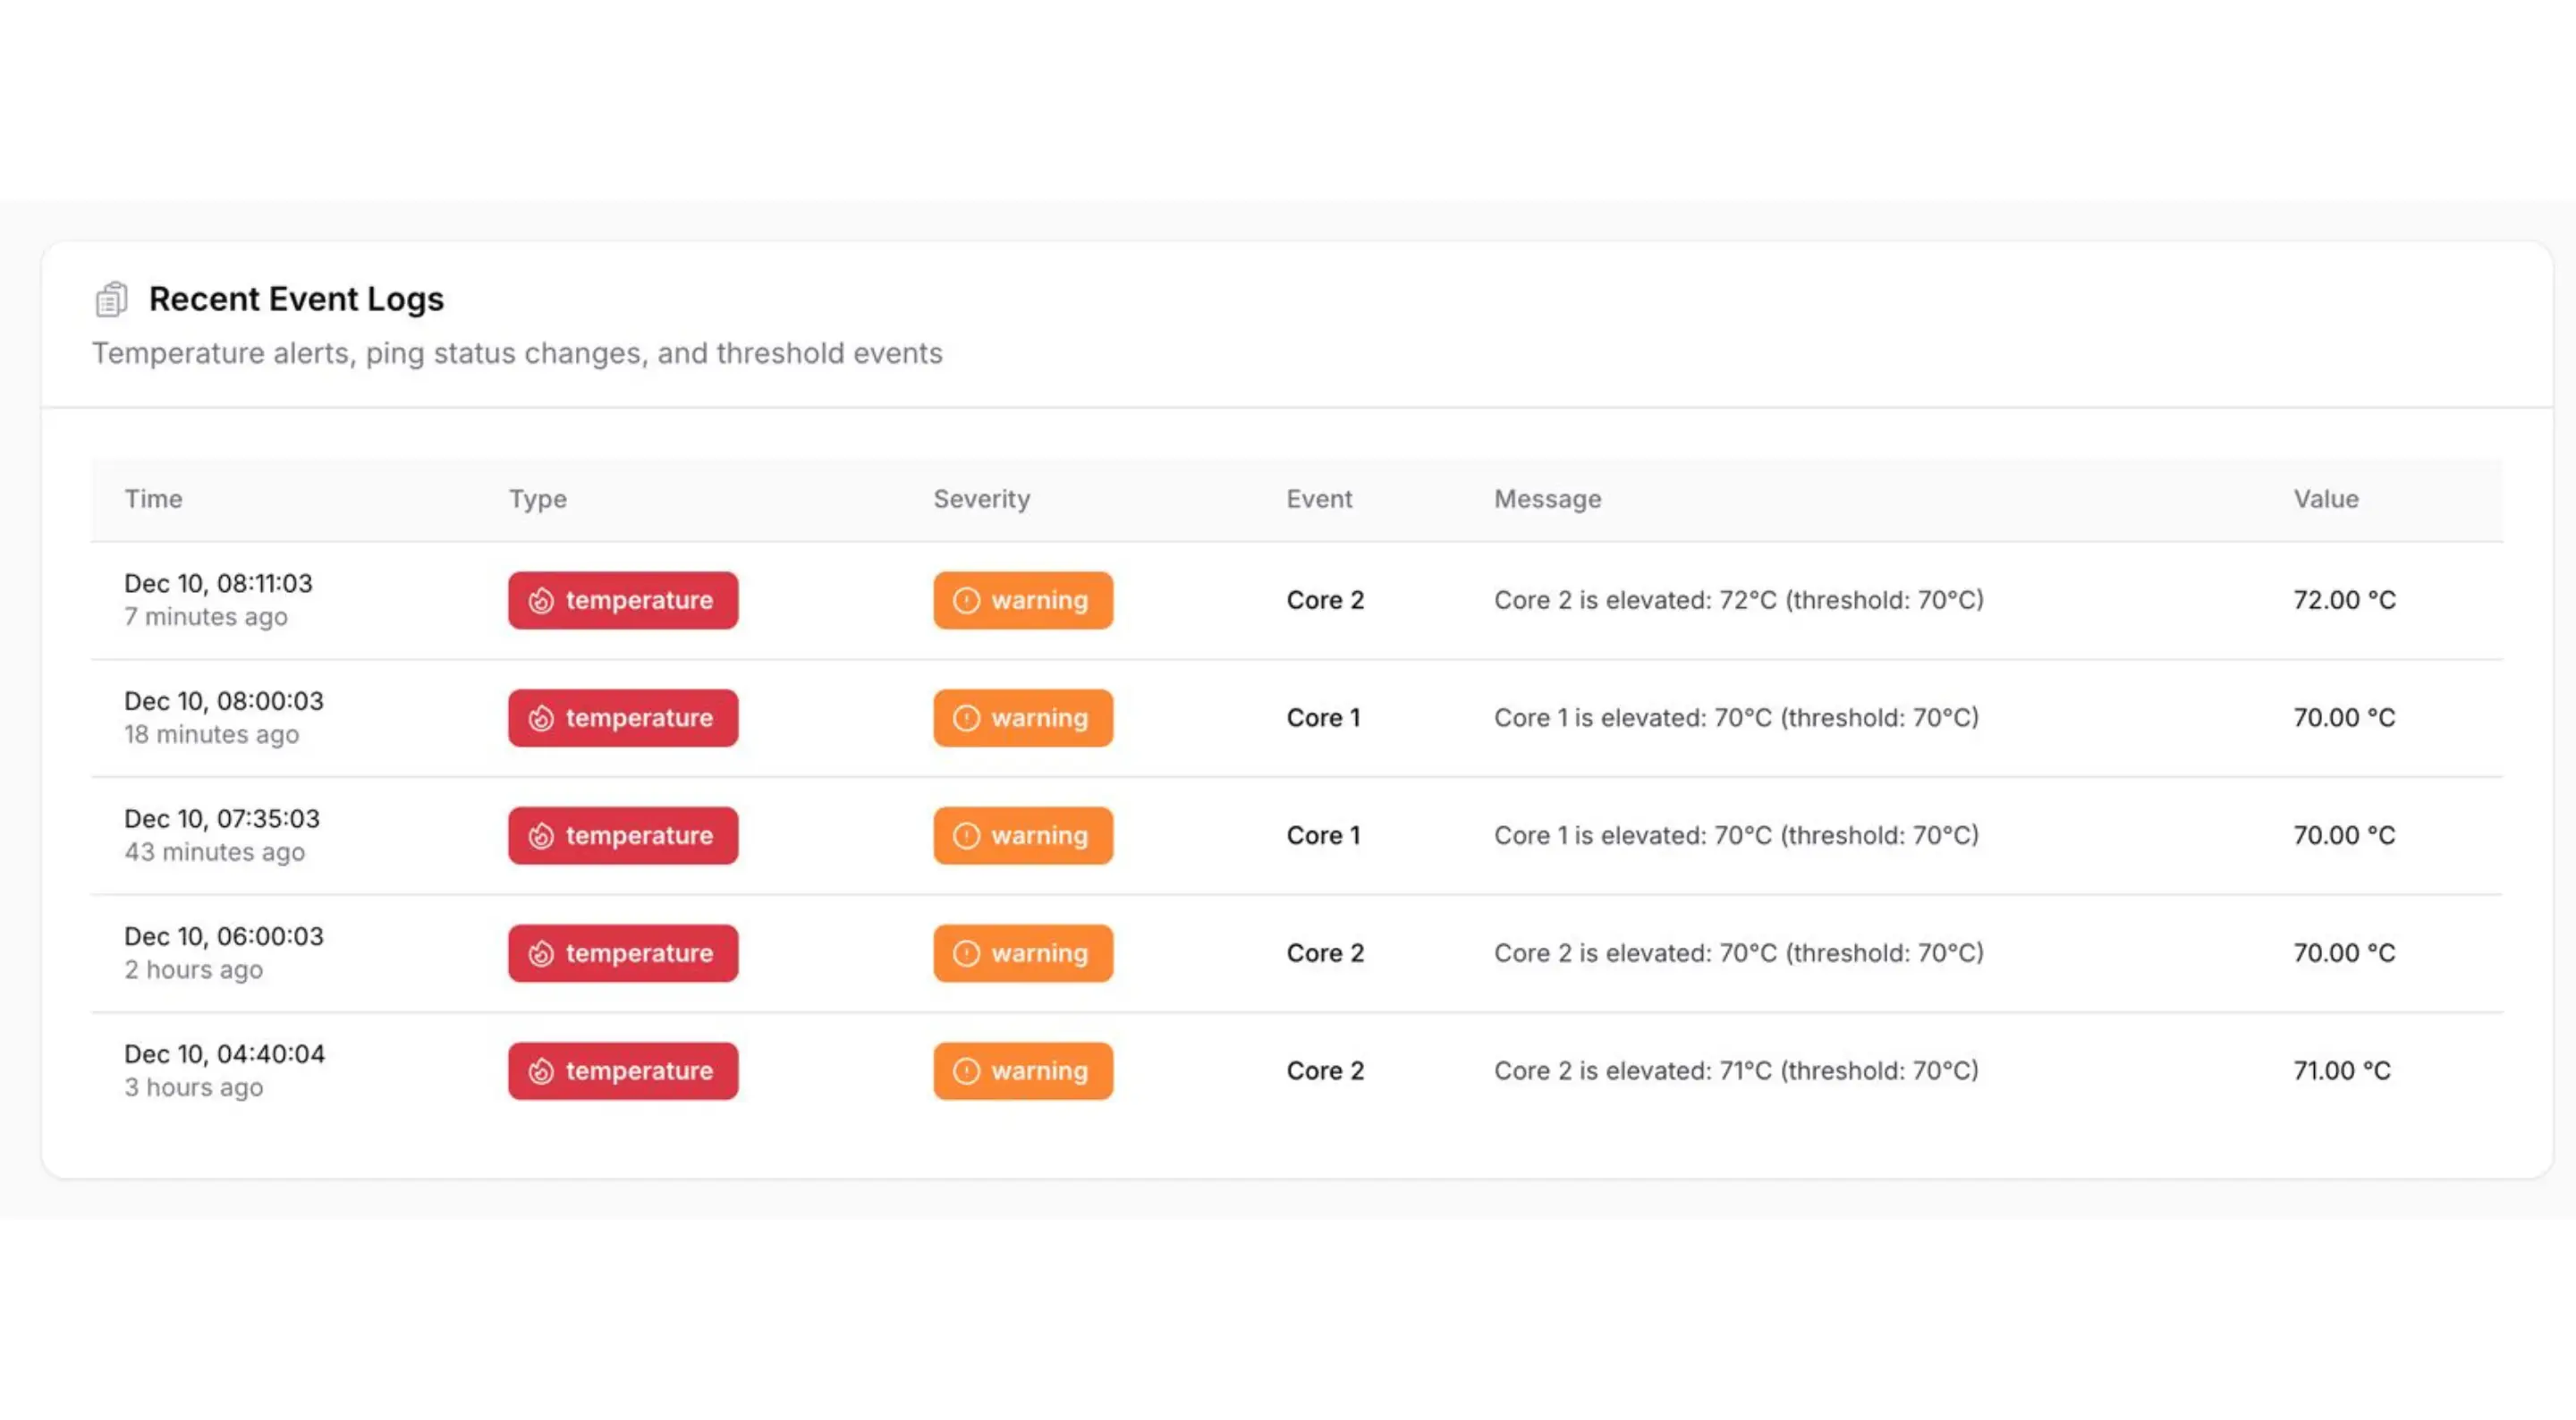The image size is (2576, 1420).
Task: Click the message about Core 2 elevated to 71°C
Action: pos(1736,1070)
